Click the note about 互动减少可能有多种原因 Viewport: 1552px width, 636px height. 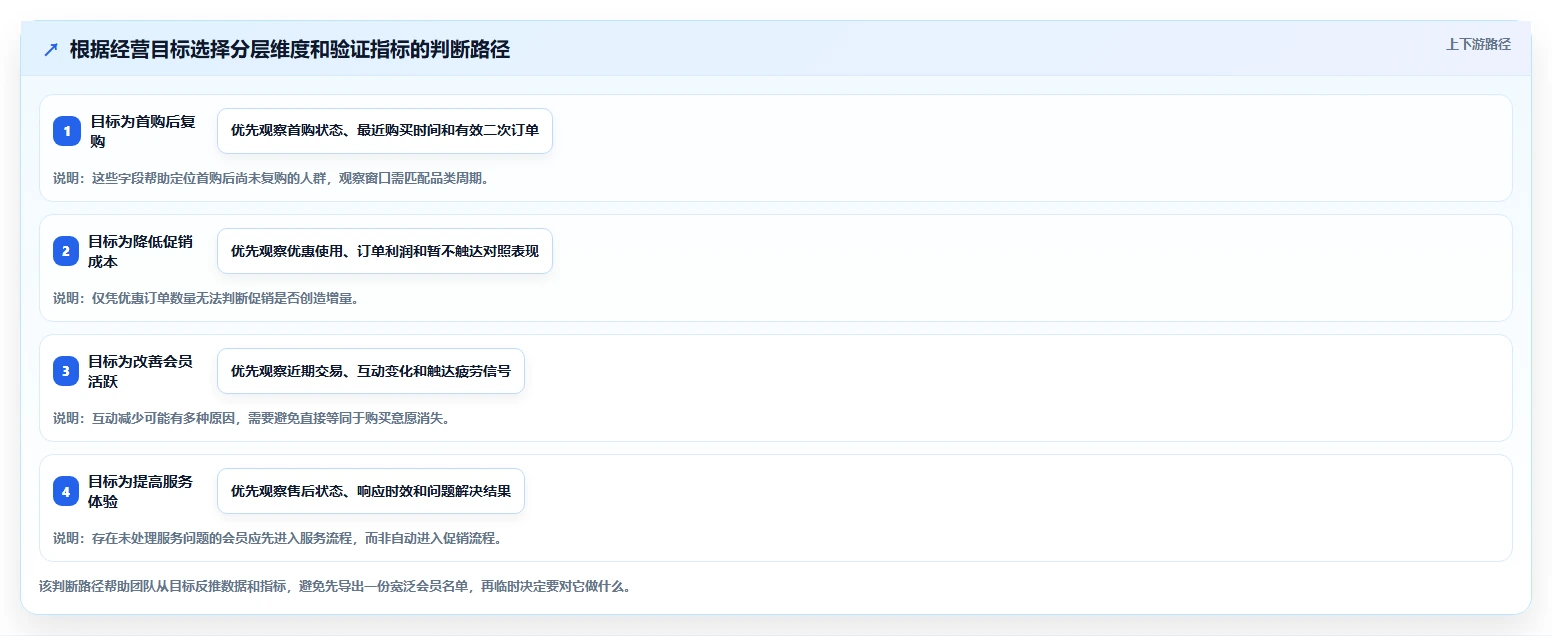(x=252, y=418)
